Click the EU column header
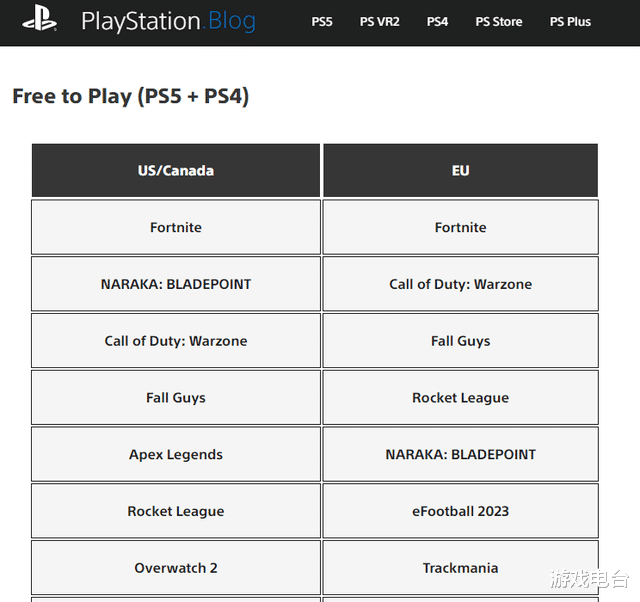Image resolution: width=640 pixels, height=602 pixels. (x=460, y=171)
